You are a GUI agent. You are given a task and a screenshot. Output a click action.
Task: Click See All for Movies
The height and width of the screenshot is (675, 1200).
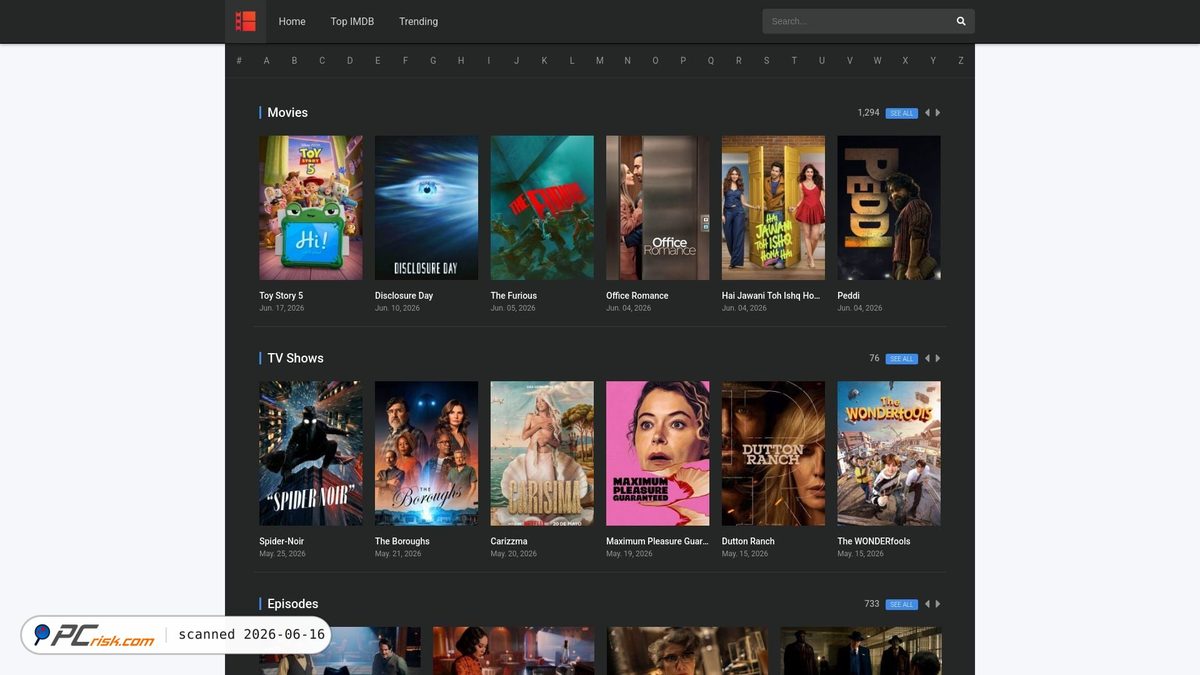click(x=902, y=113)
